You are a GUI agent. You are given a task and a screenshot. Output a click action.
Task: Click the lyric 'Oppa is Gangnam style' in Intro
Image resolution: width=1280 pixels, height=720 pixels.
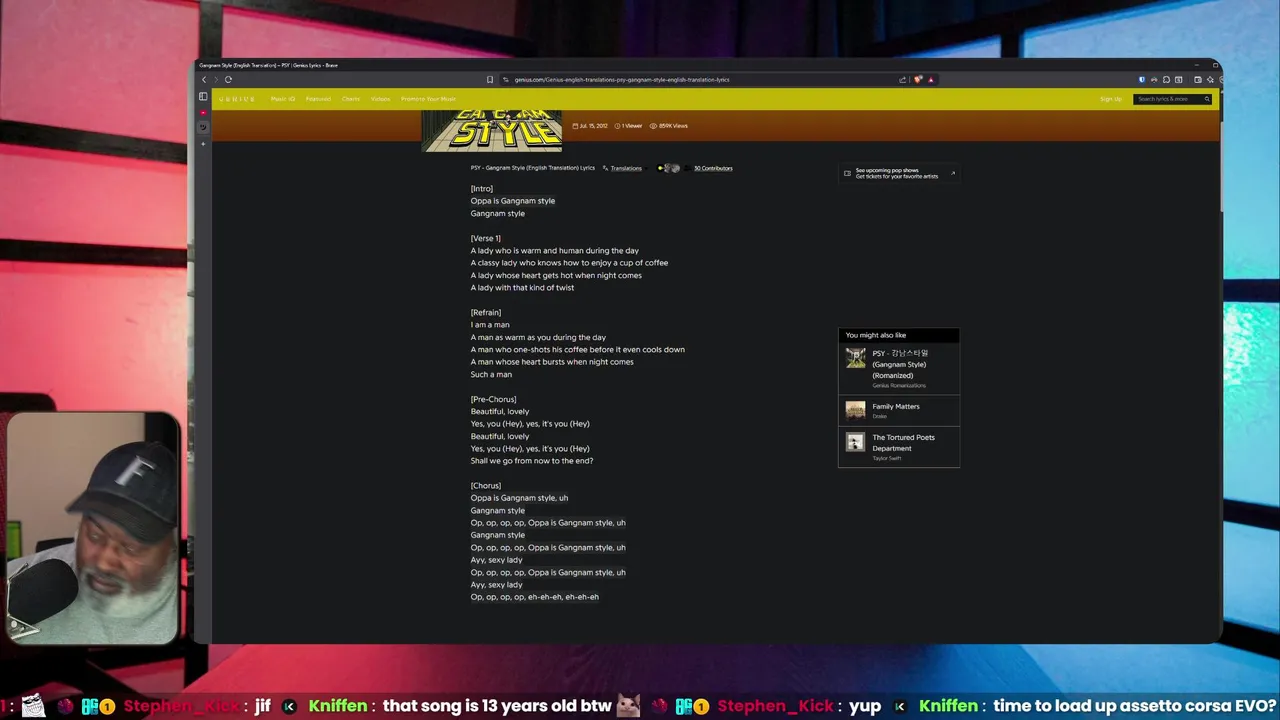point(513,201)
